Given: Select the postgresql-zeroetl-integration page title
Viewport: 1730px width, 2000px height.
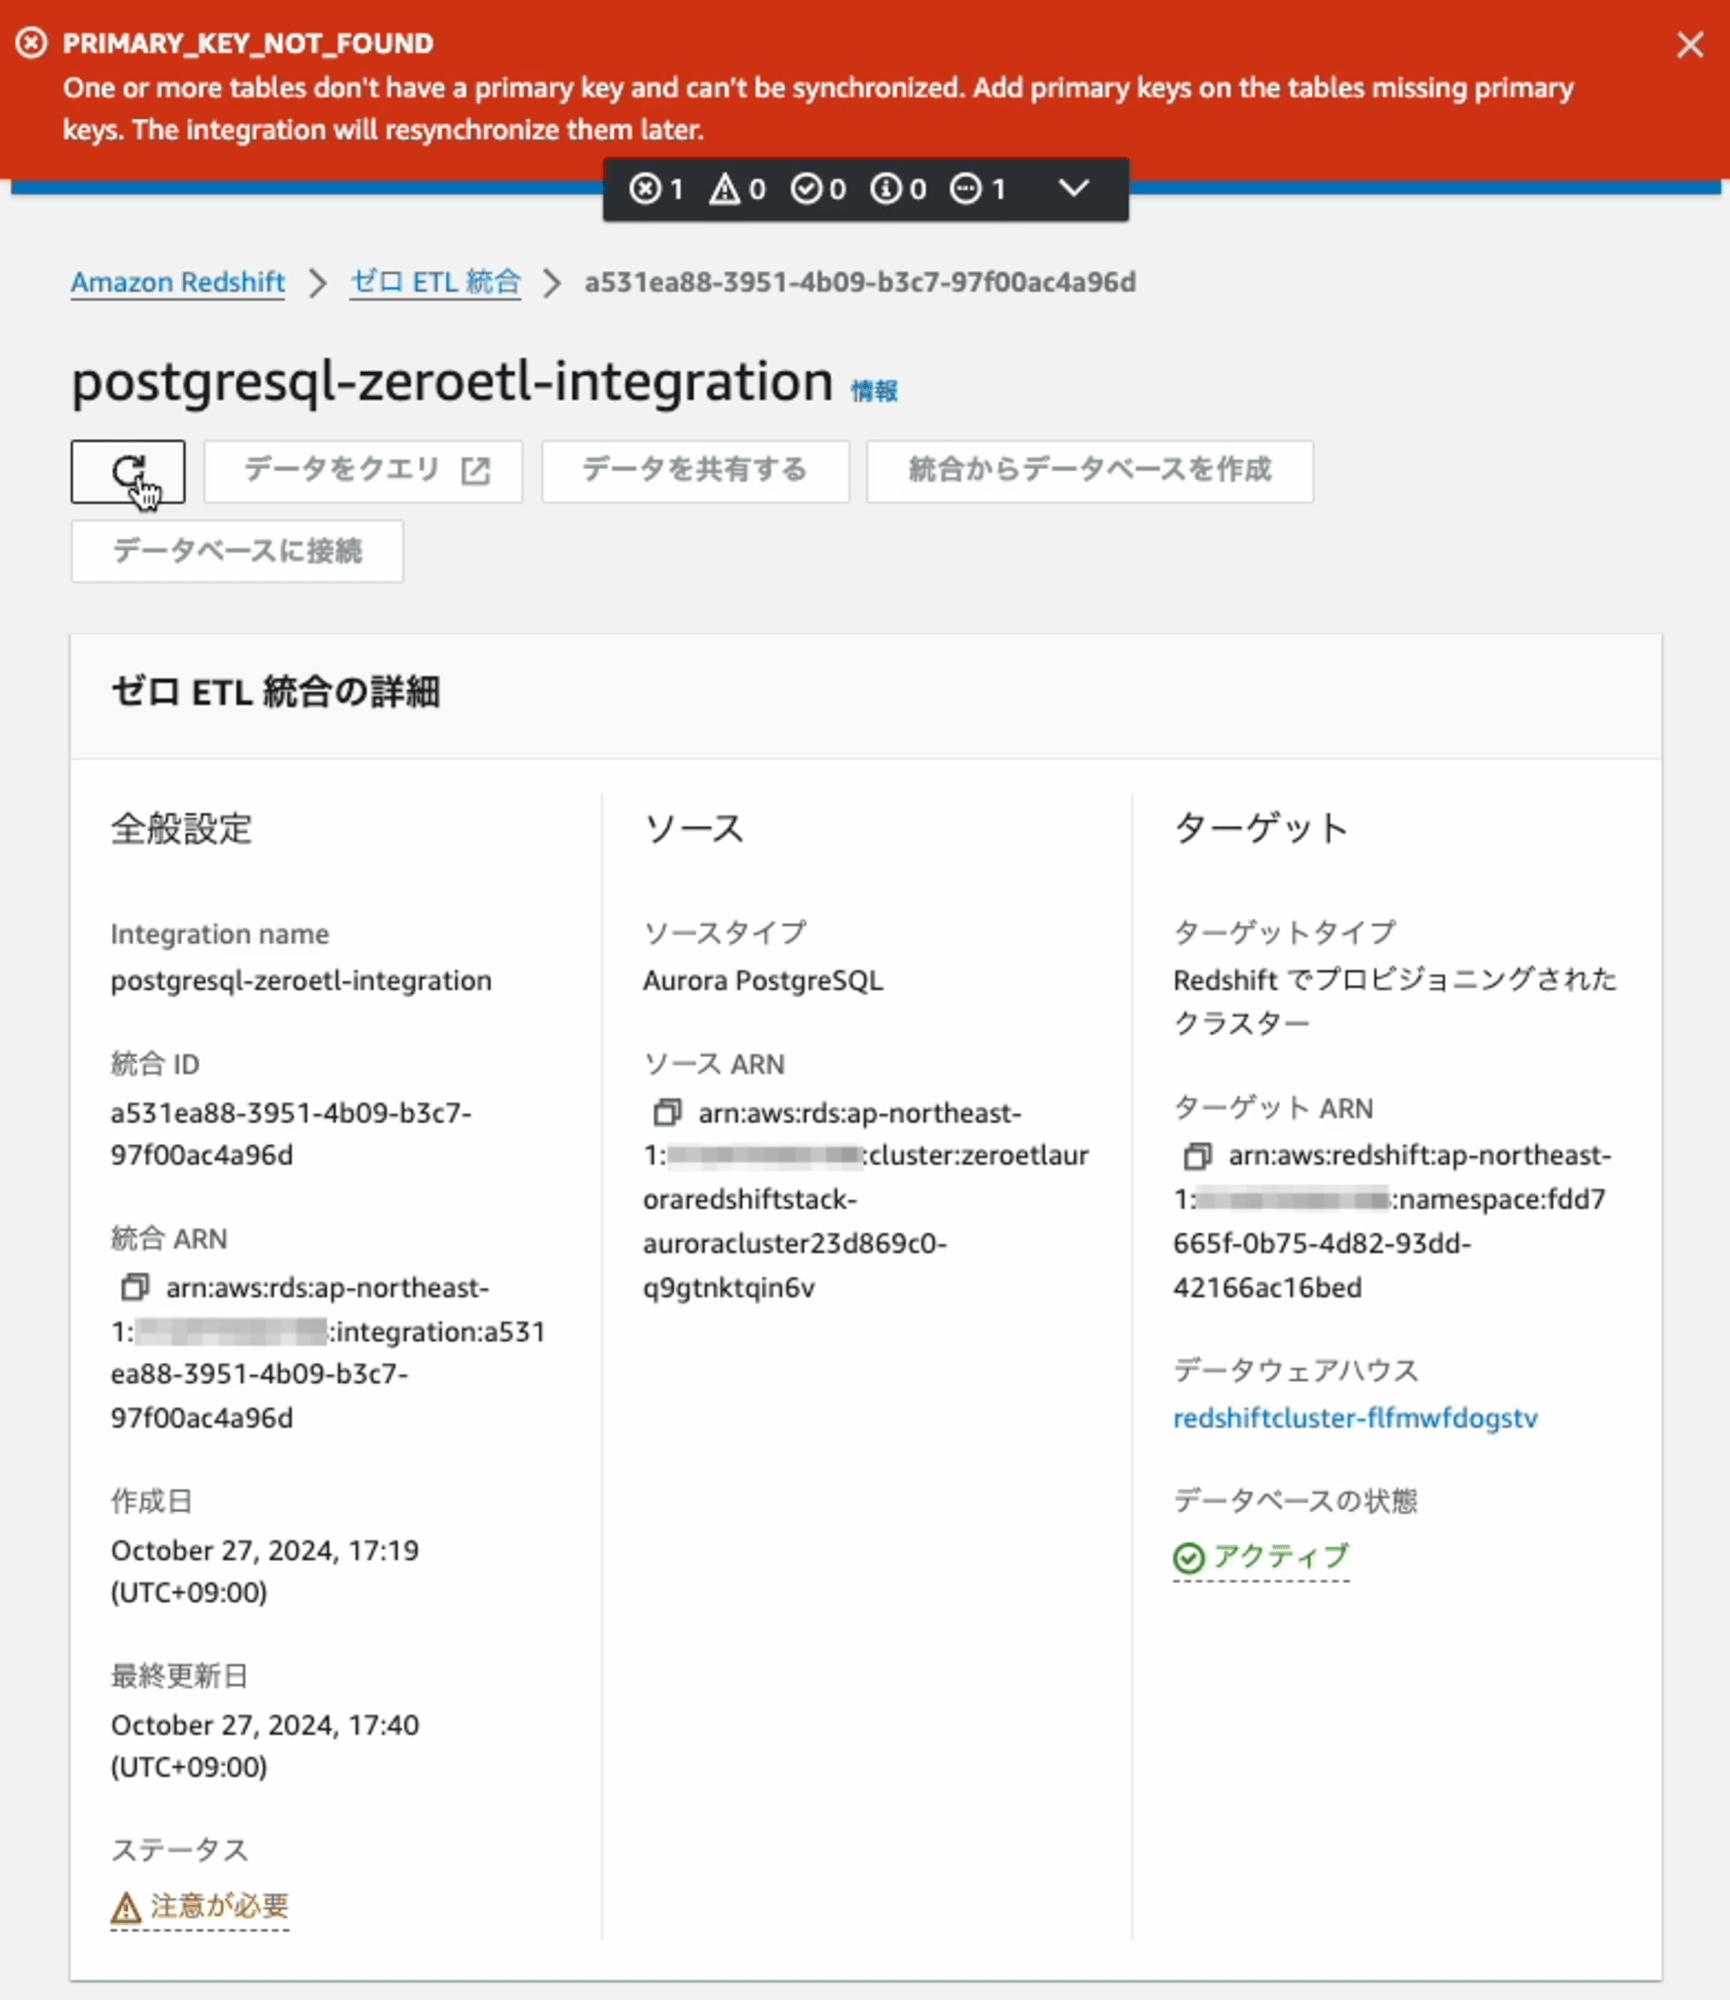Looking at the screenshot, I should 453,381.
